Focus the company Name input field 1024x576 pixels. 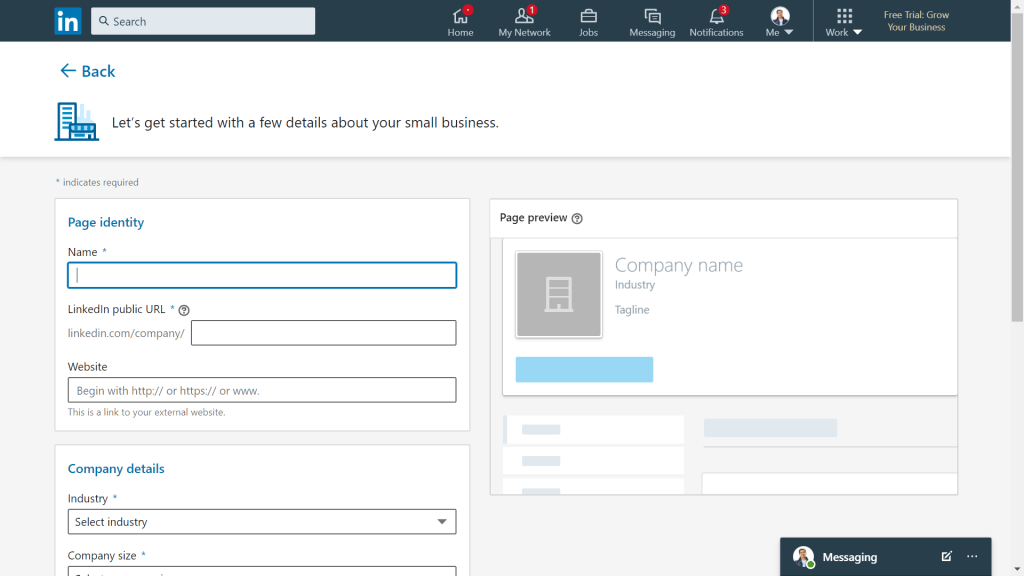[262, 275]
